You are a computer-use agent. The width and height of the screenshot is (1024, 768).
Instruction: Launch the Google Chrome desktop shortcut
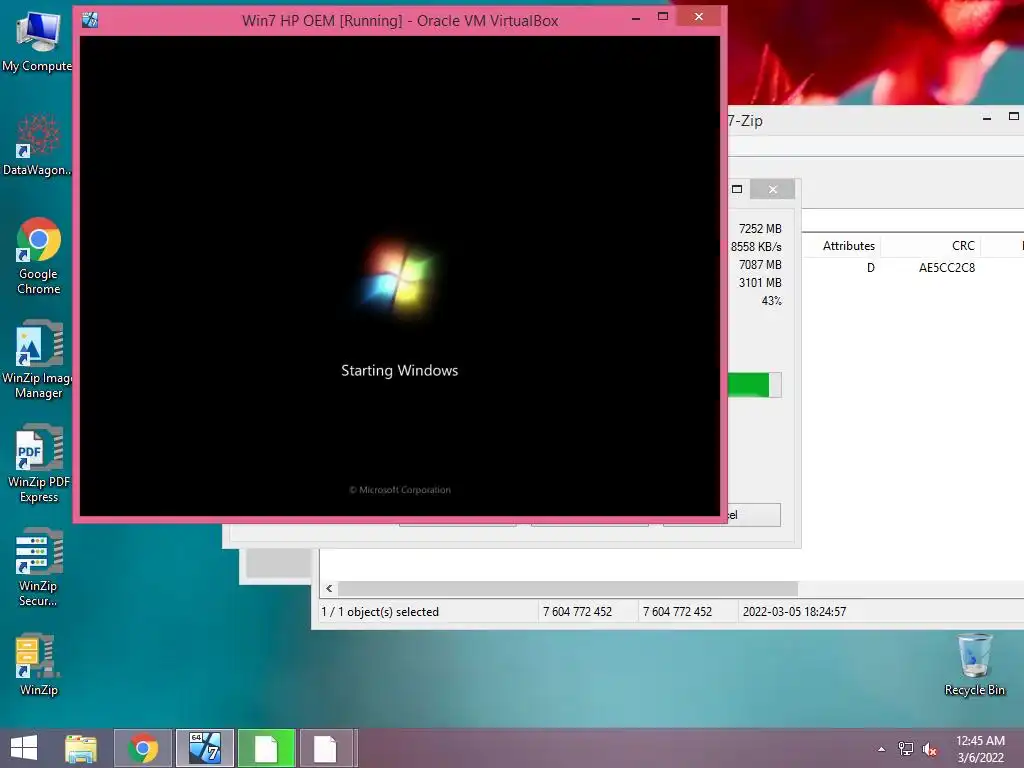(x=38, y=256)
